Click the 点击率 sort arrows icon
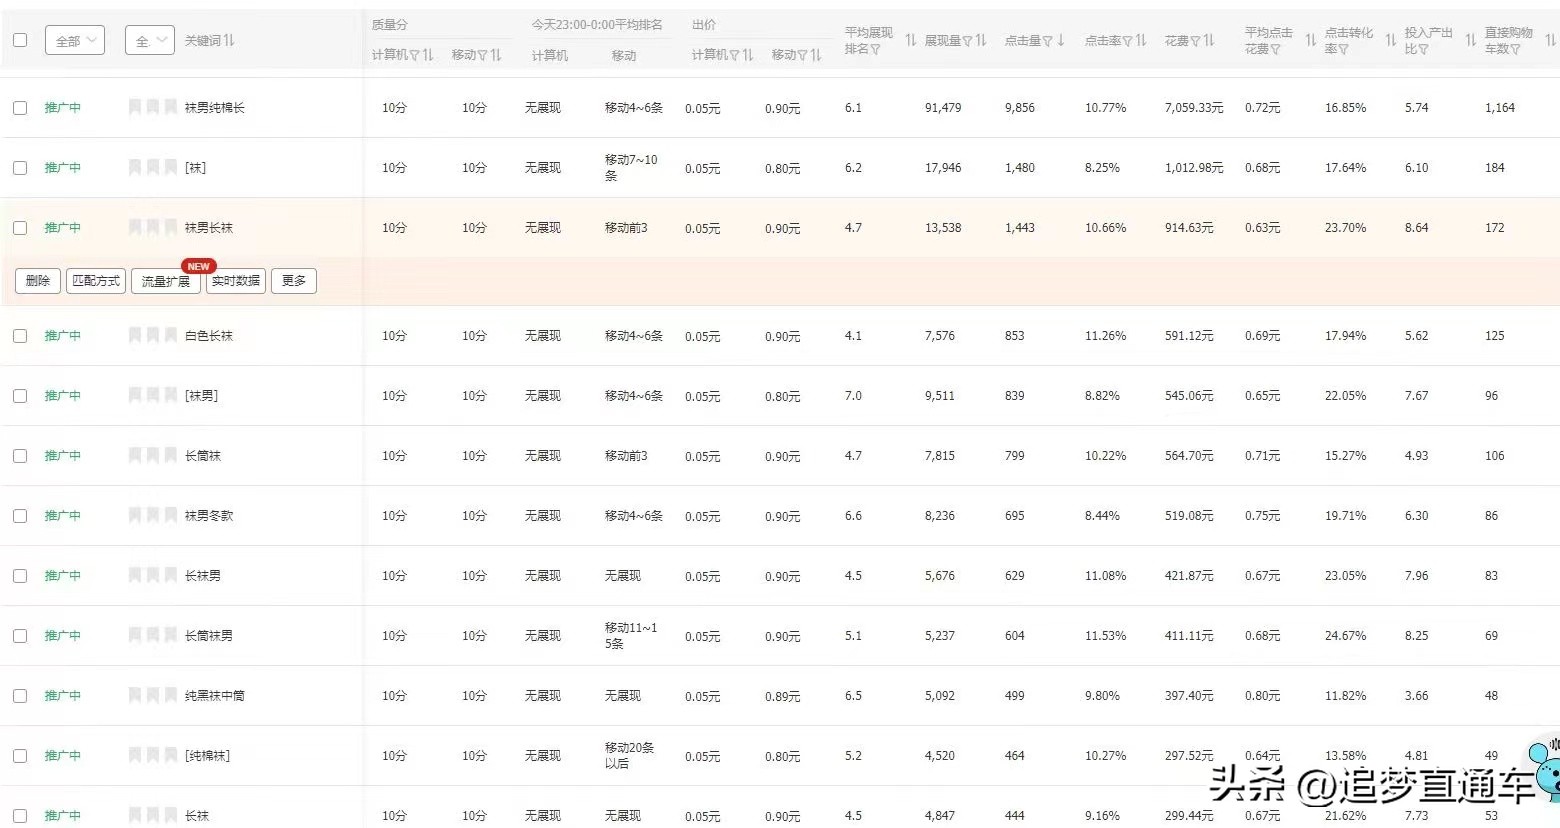The image size is (1560, 828). pyautogui.click(x=1140, y=41)
